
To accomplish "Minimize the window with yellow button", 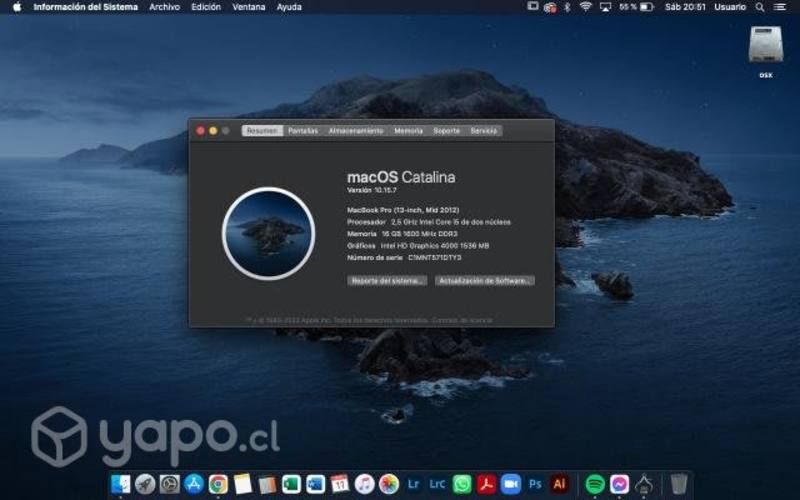I will [213, 131].
